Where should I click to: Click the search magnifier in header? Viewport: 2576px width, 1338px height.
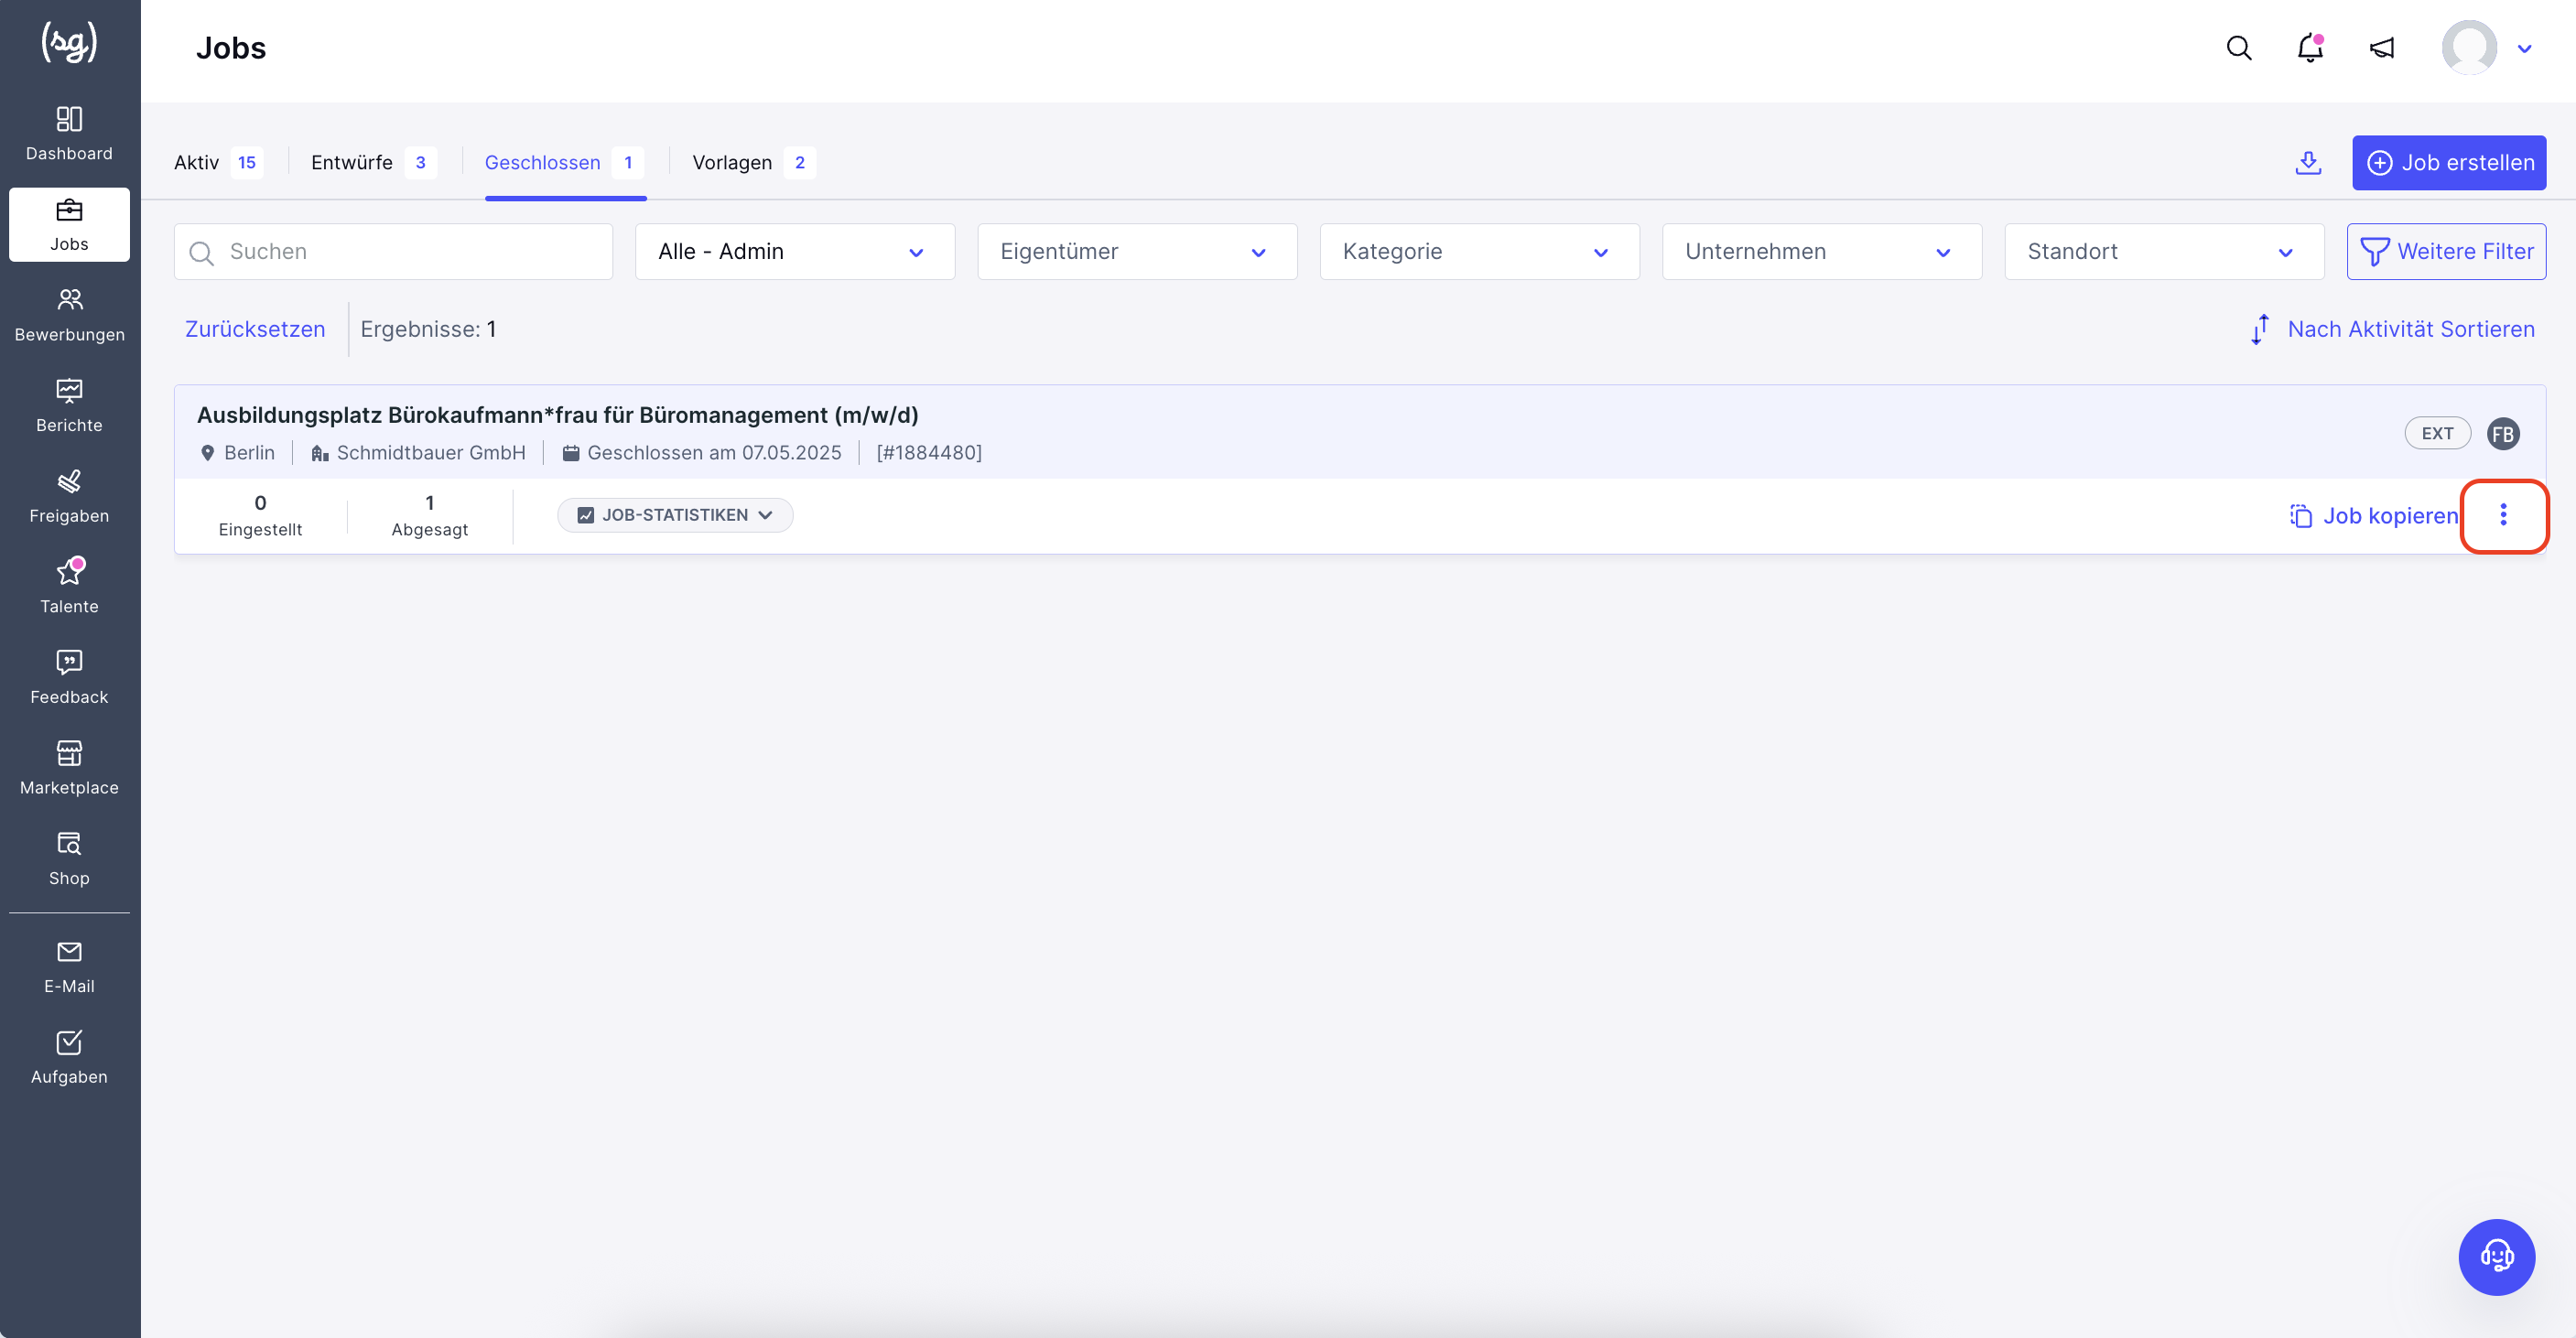(2239, 48)
